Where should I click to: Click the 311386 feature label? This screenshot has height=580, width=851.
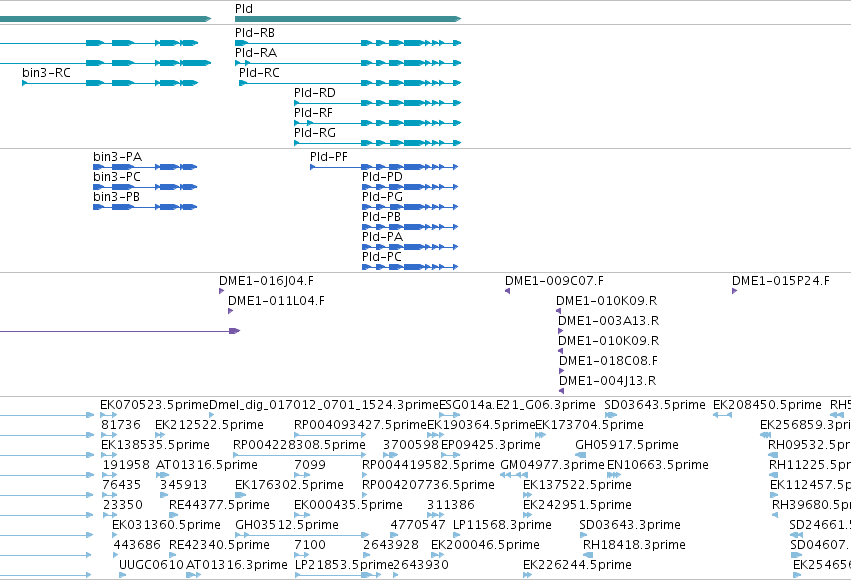[x=450, y=506]
